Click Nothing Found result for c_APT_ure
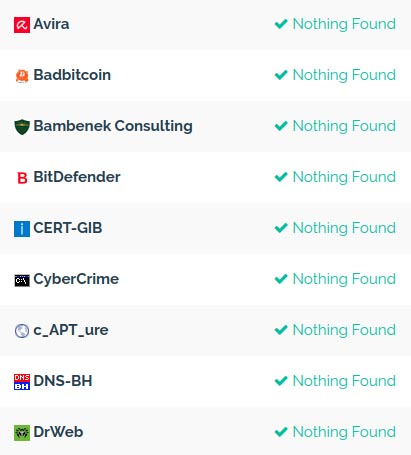This screenshot has height=455, width=411. 344,330
